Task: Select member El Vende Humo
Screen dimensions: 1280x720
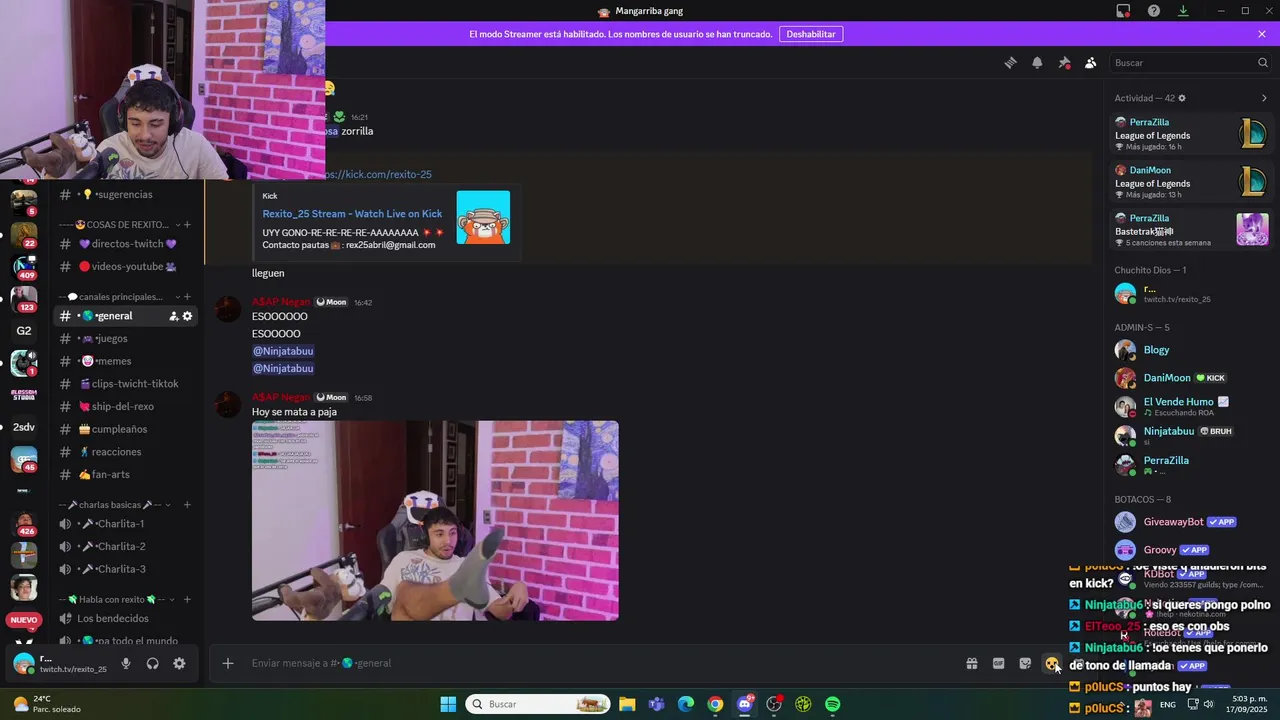Action: click(x=1192, y=406)
